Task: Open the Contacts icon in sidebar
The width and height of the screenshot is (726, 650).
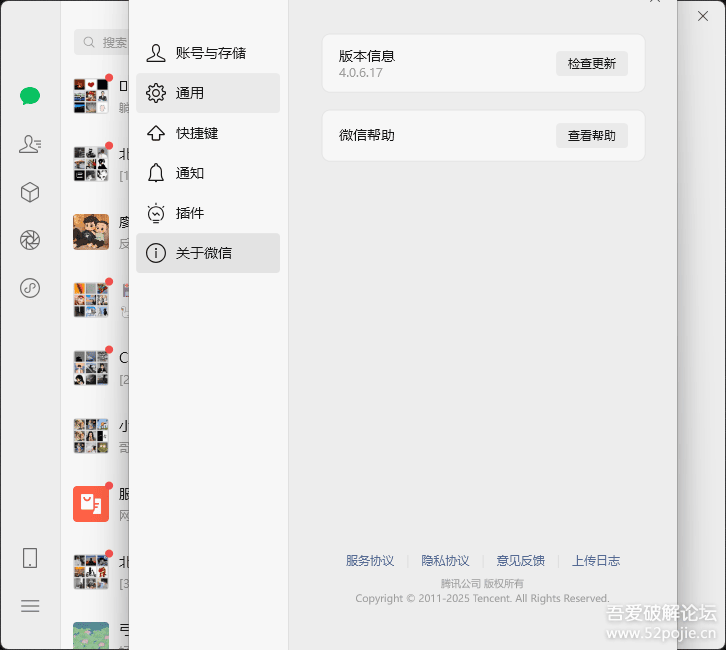Action: [30, 144]
